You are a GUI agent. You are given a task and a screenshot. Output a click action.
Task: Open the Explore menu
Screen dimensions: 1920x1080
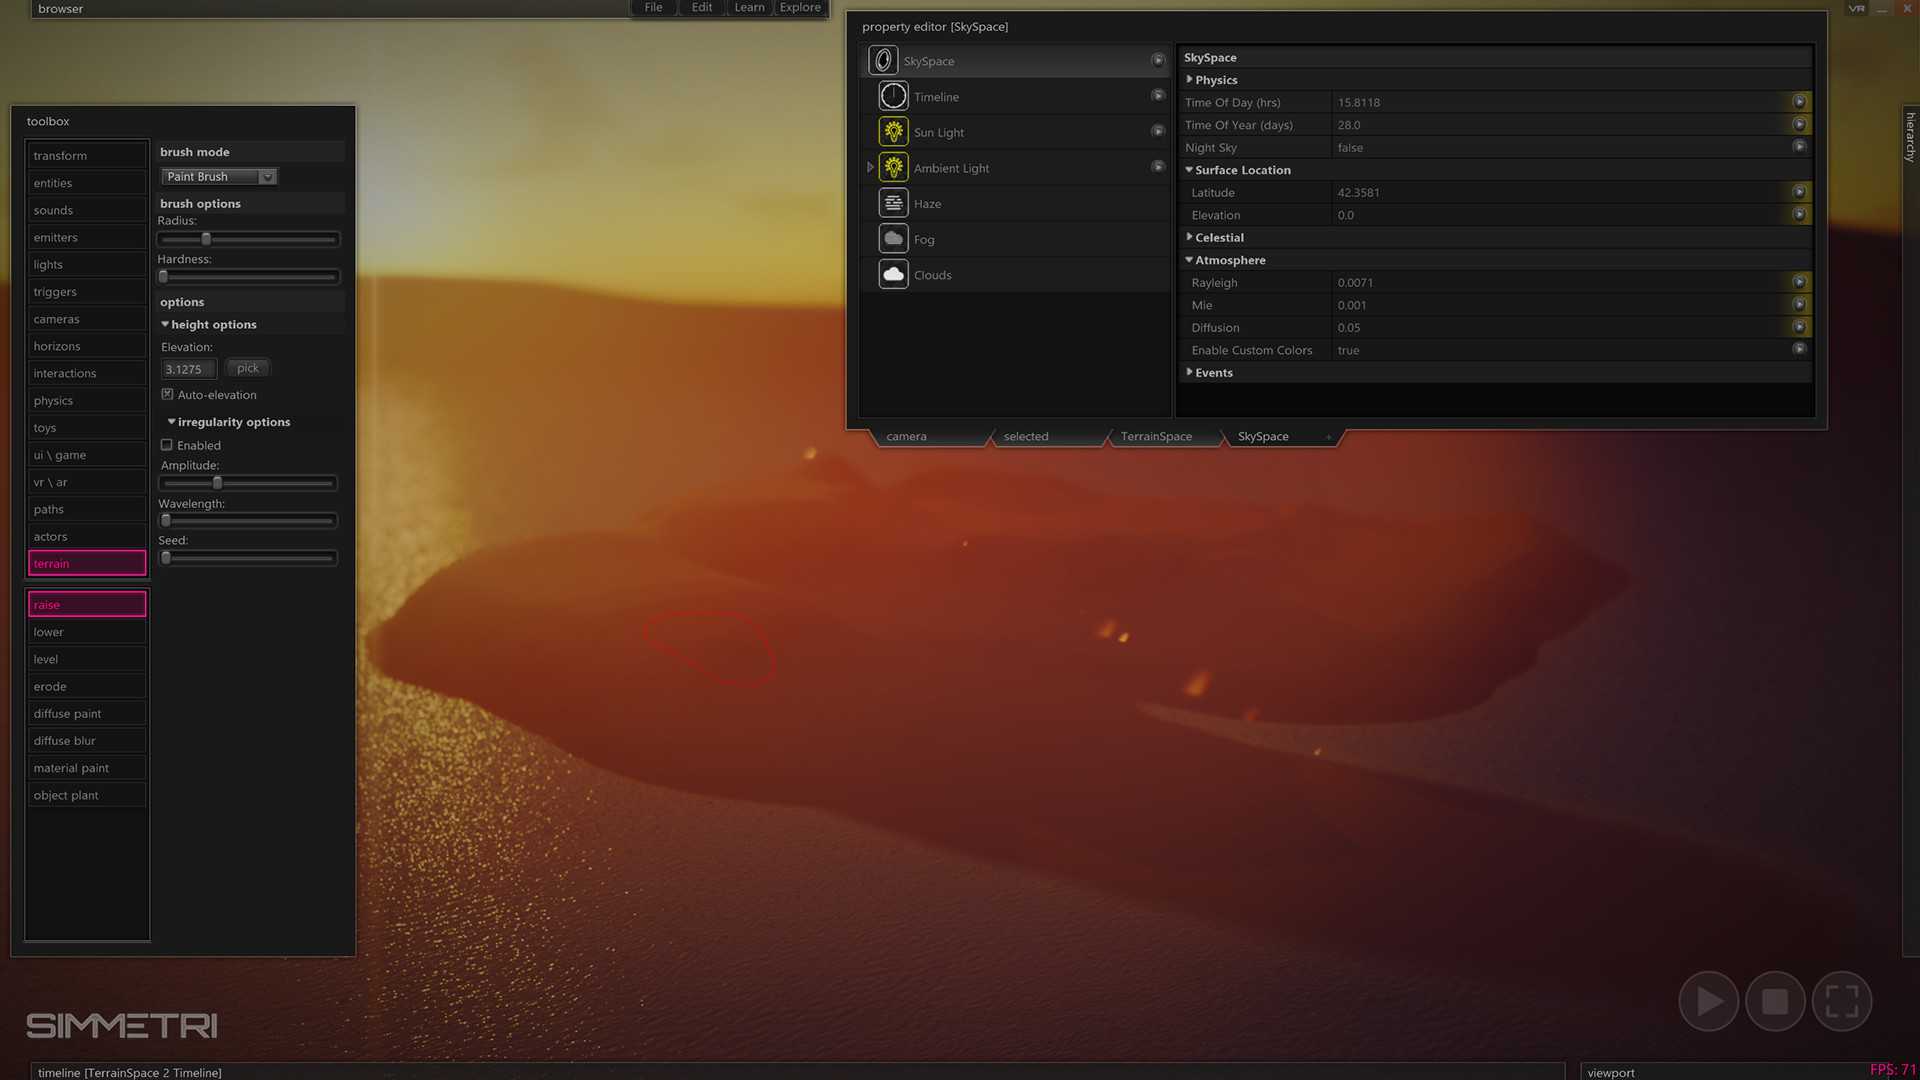click(800, 8)
